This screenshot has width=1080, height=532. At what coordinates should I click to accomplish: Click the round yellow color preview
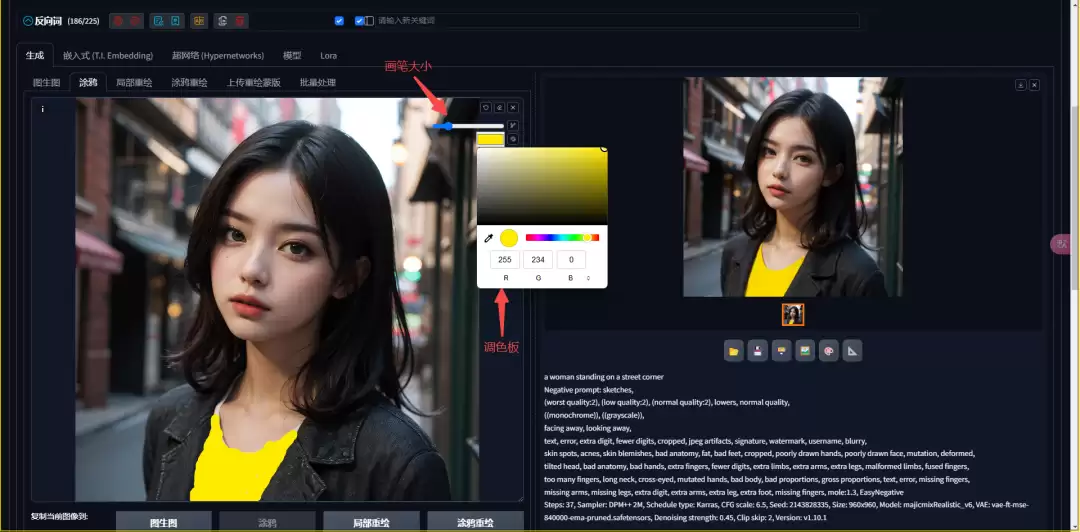tap(509, 238)
